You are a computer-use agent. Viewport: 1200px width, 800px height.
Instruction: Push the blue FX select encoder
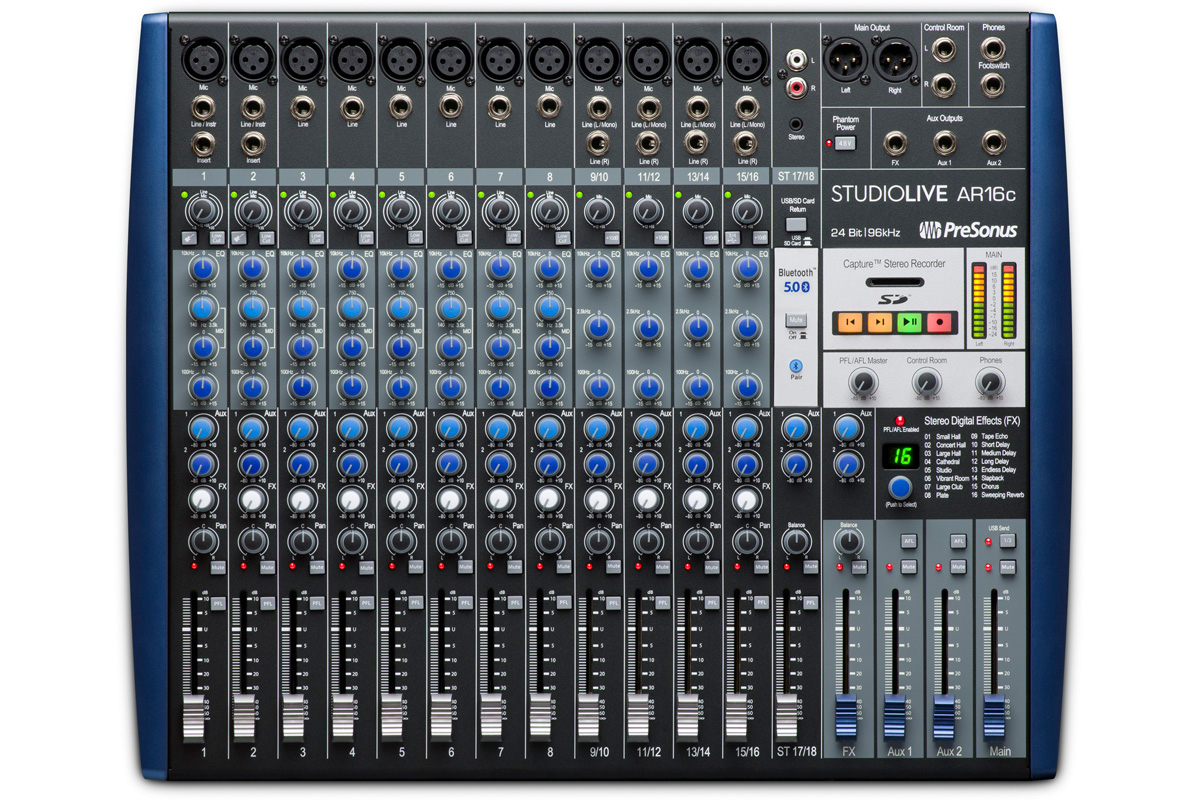tap(901, 488)
